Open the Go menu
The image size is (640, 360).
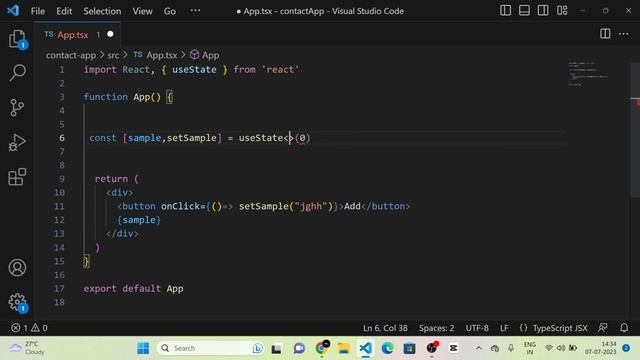click(170, 11)
